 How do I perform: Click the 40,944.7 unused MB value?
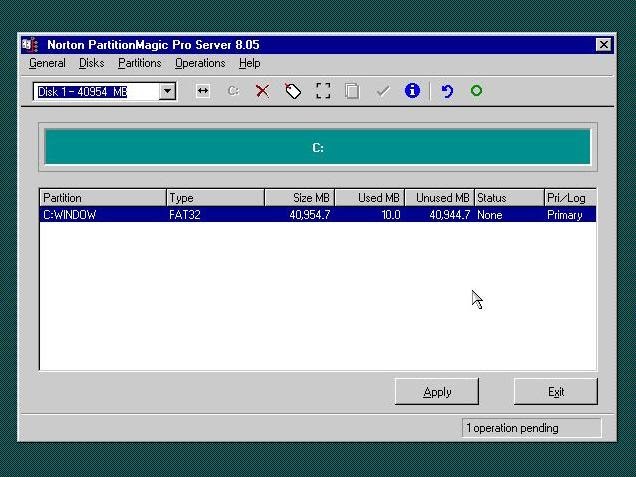449,215
